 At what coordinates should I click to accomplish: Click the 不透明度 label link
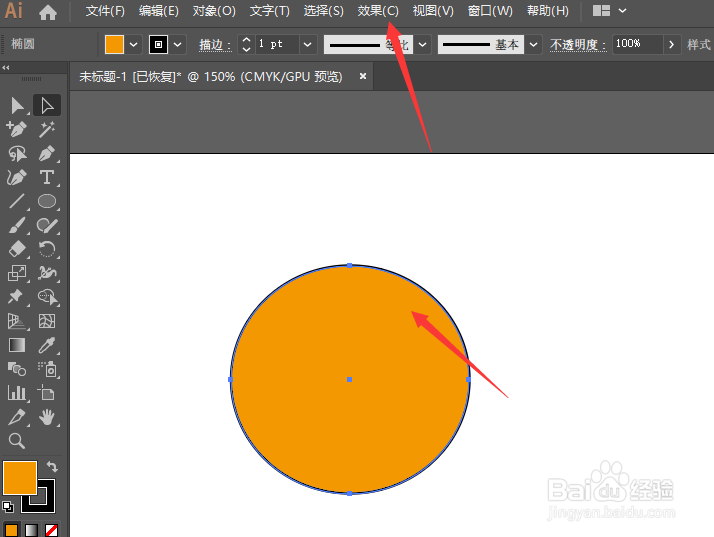click(x=578, y=45)
